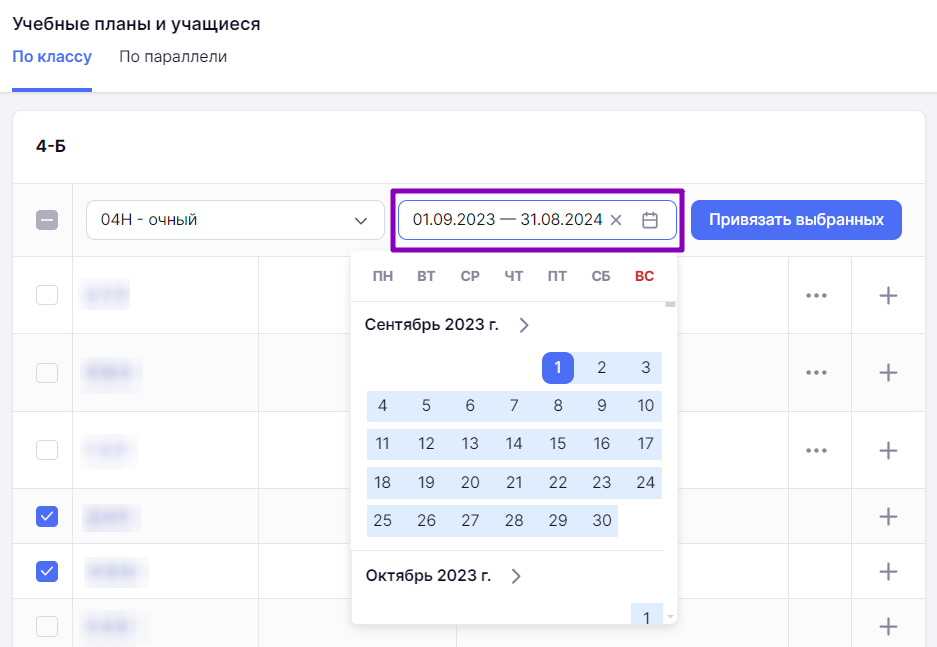
Task: Choose day 29 of September
Action: coord(558,521)
